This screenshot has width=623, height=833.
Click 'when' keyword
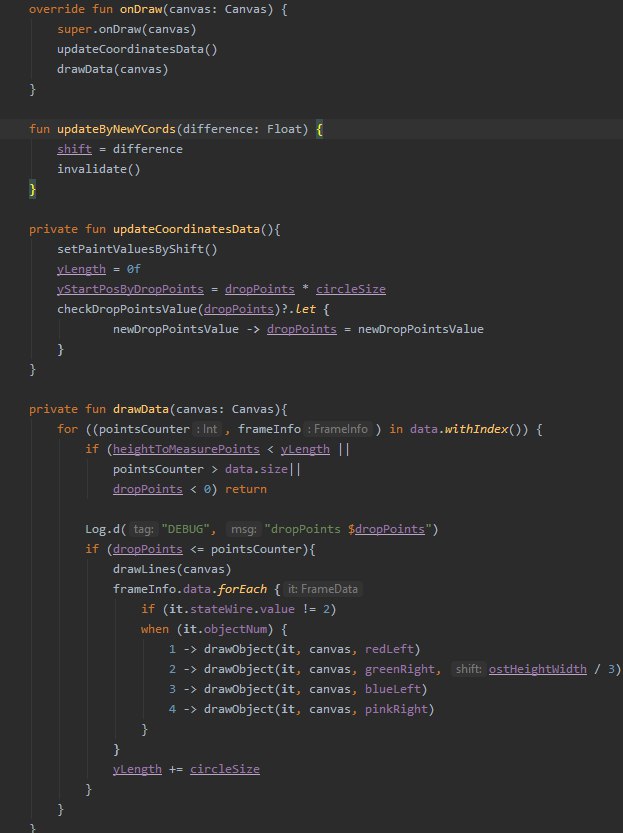pos(155,630)
